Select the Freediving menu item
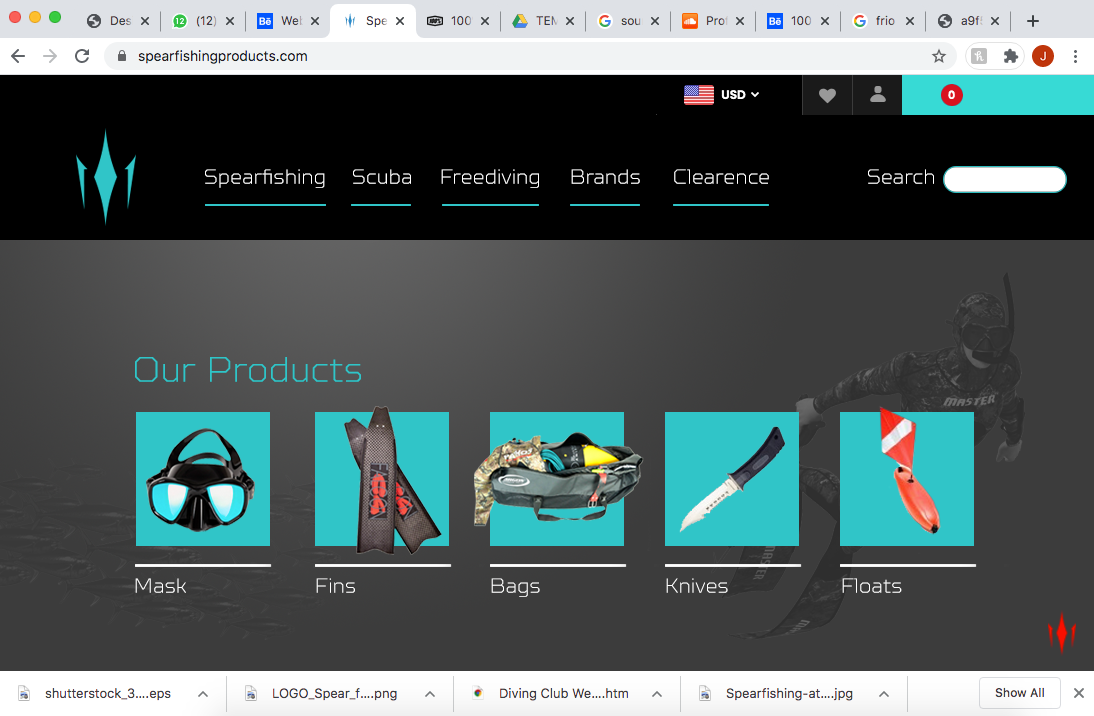 pyautogui.click(x=490, y=177)
